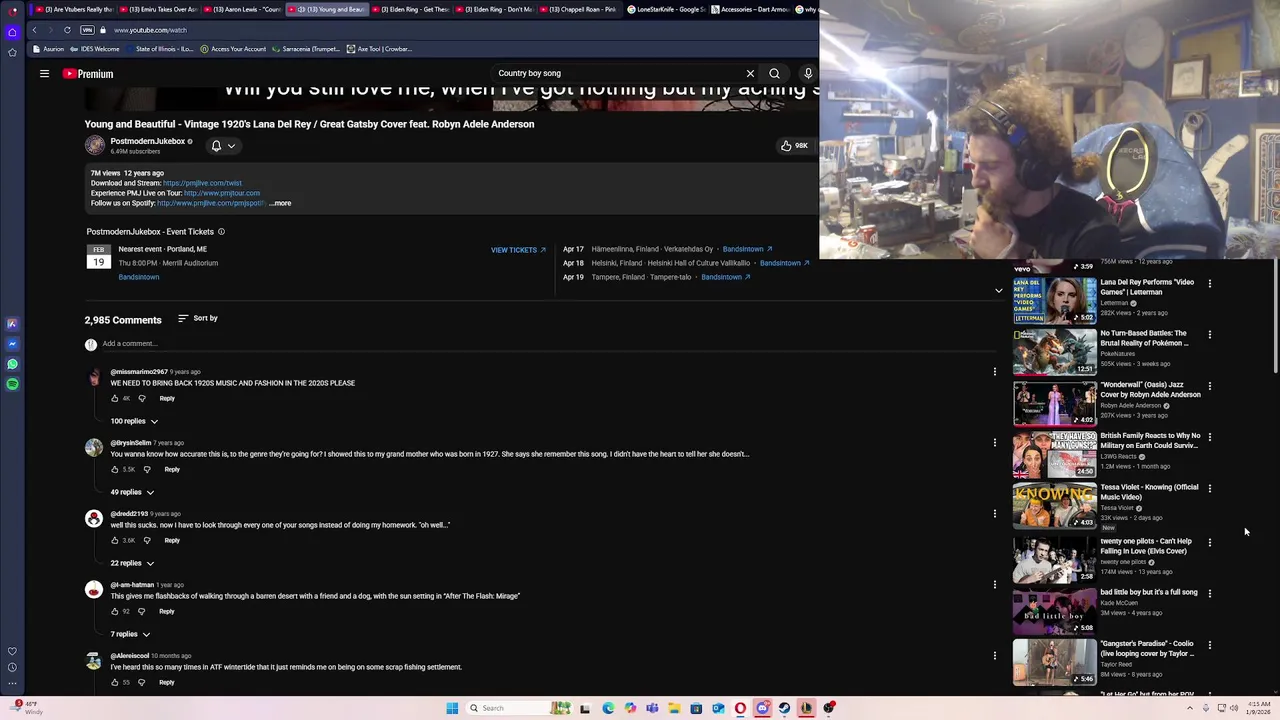Image resolution: width=1280 pixels, height=720 pixels.
Task: Reload the page in Opera
Action: click(67, 30)
